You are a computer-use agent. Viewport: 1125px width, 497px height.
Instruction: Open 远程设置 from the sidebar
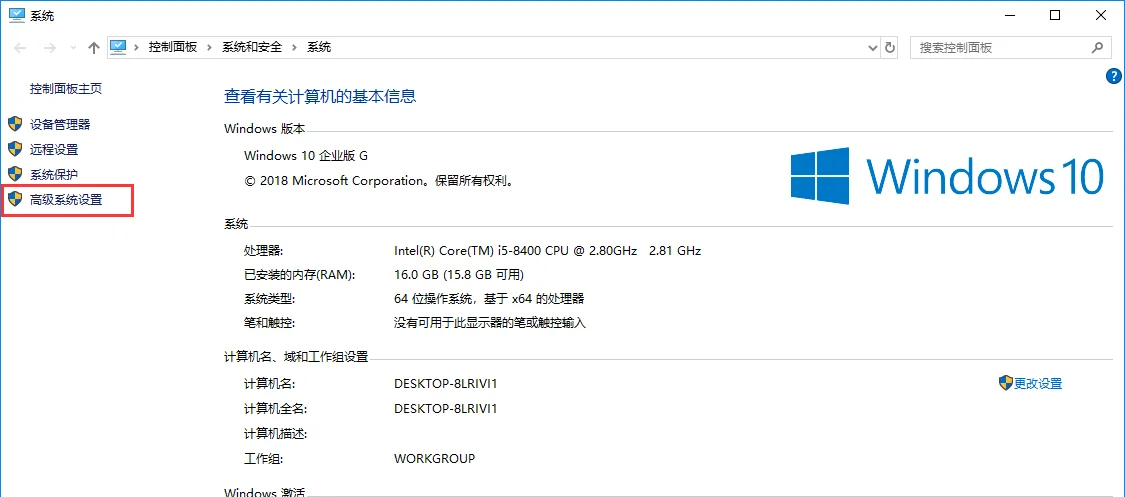pos(54,150)
